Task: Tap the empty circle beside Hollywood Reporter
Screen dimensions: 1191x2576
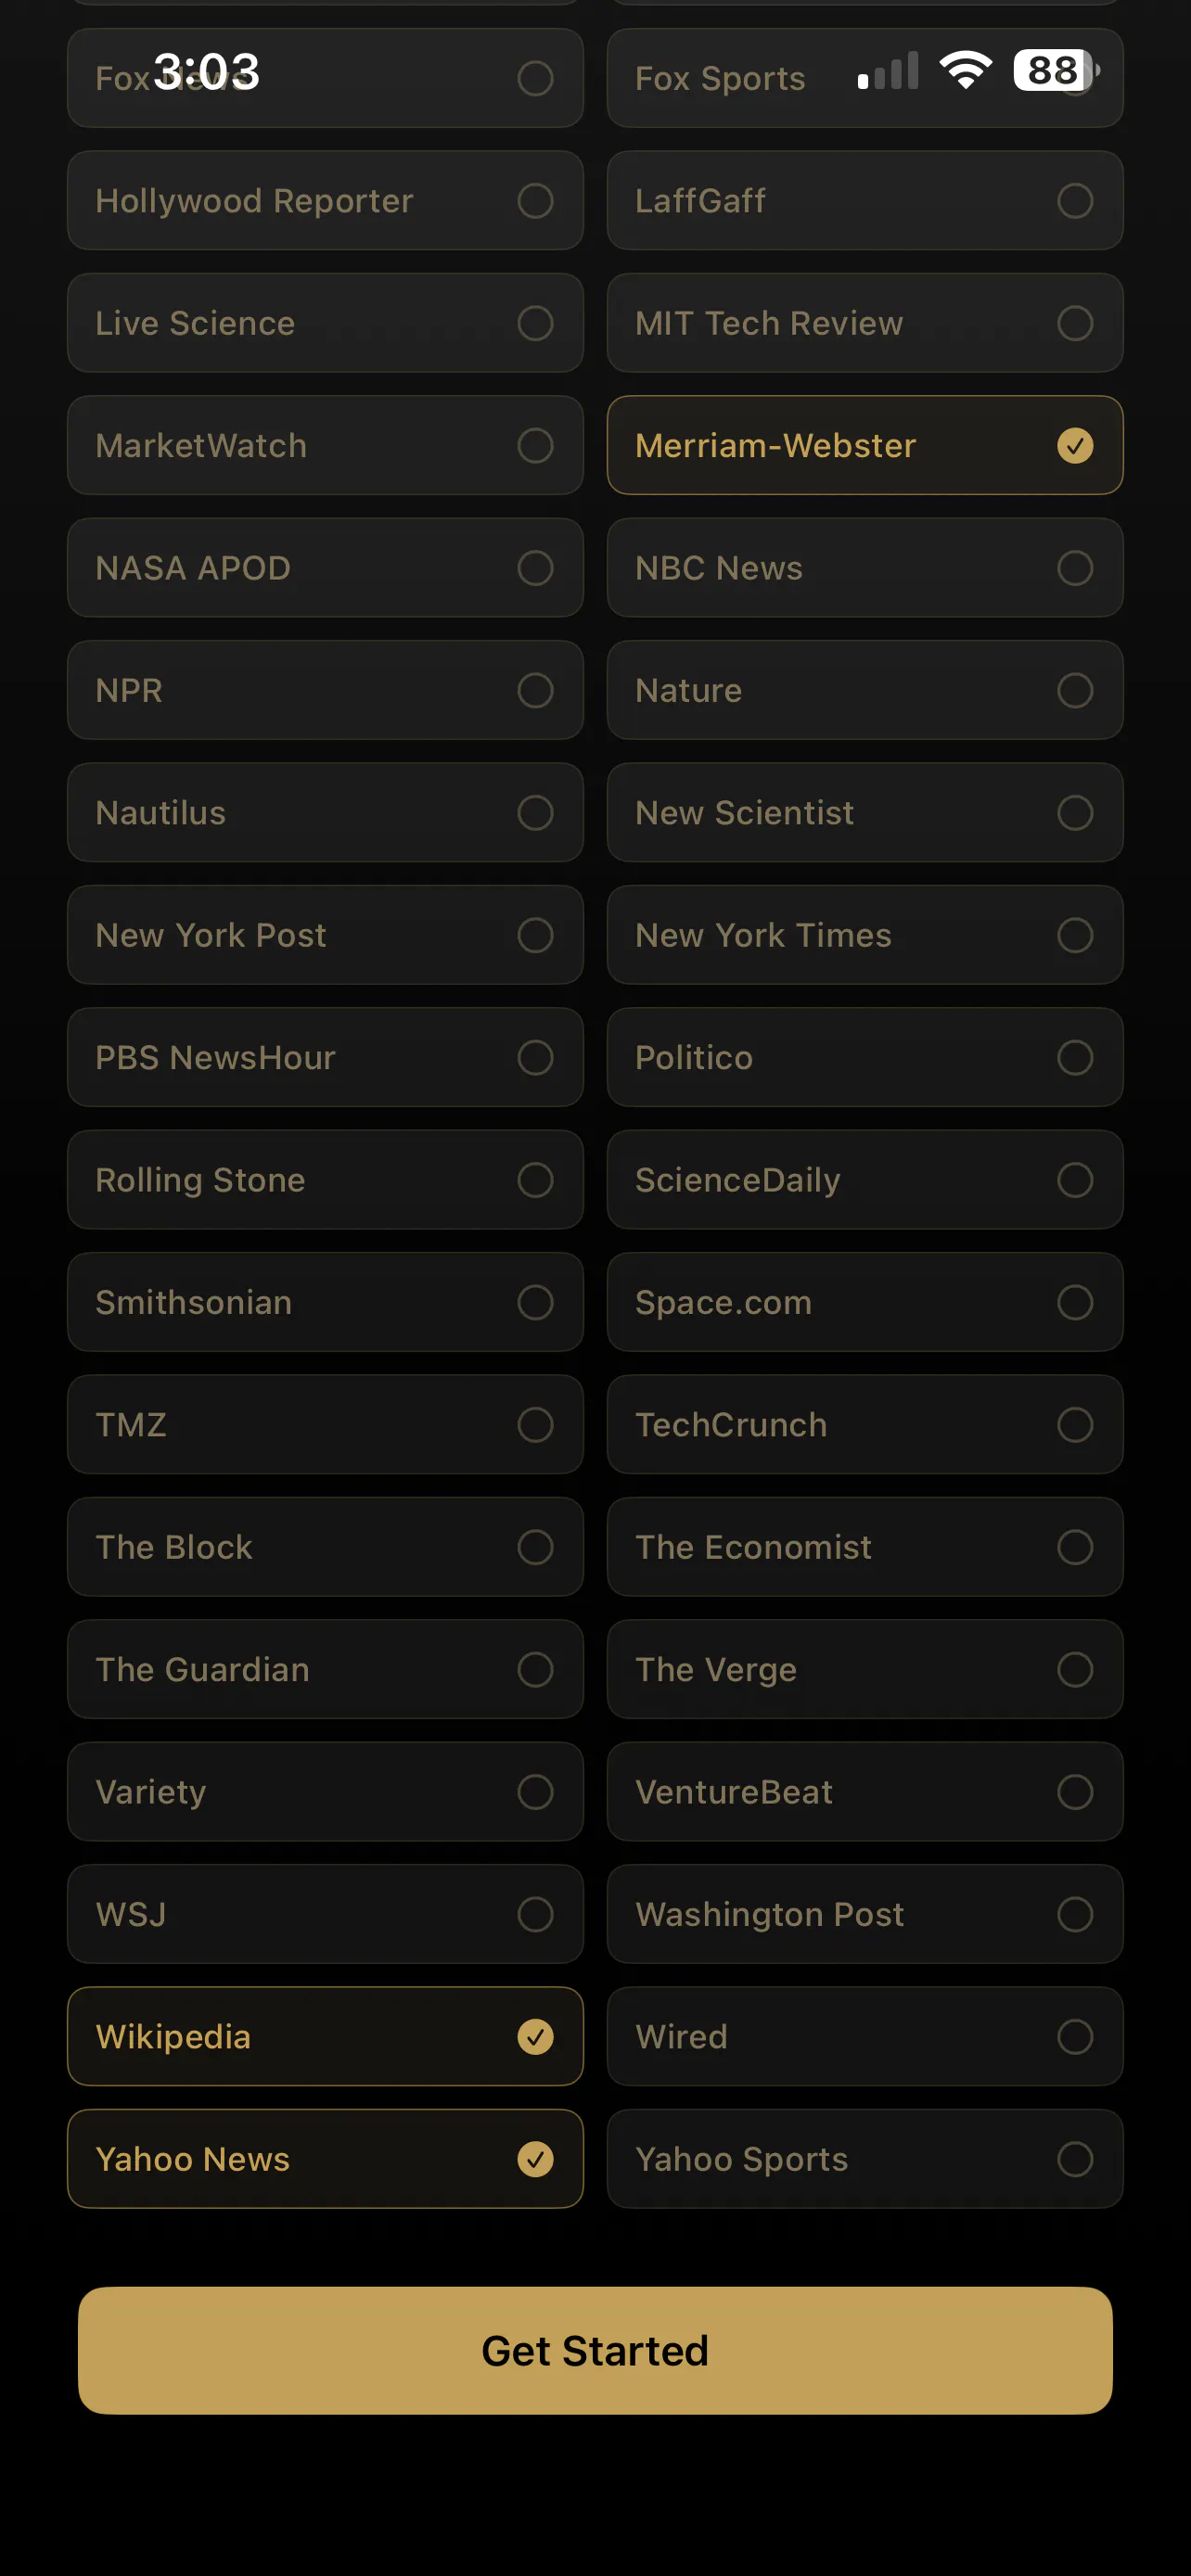Action: pos(535,200)
